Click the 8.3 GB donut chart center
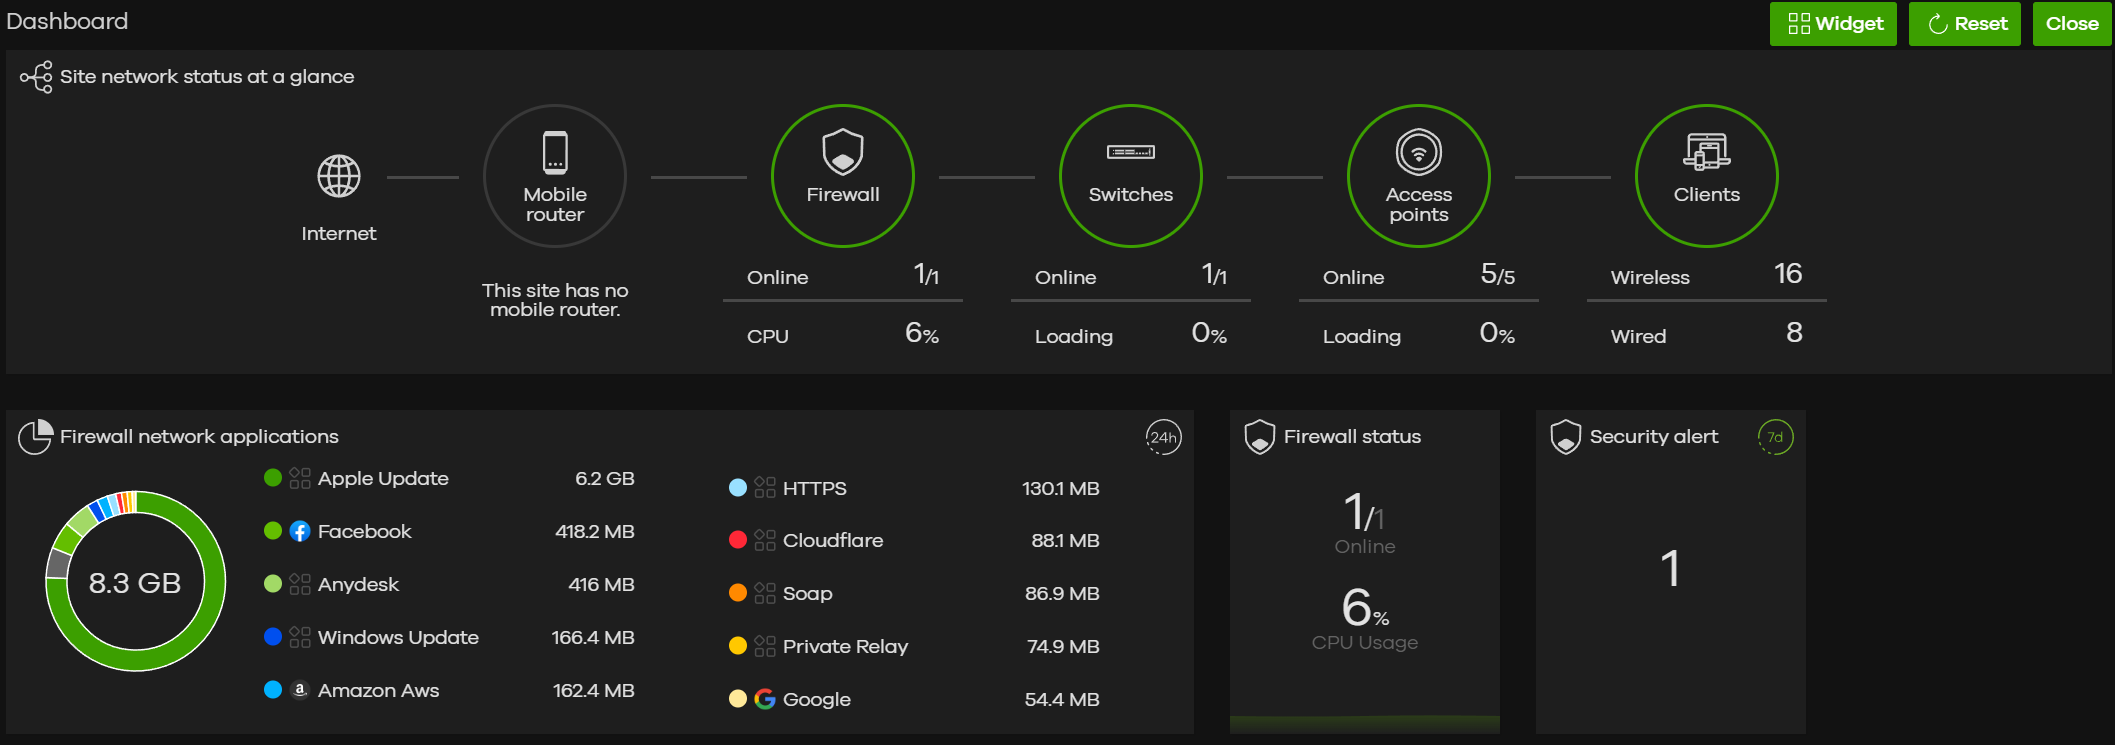This screenshot has height=745, width=2115. coord(135,582)
